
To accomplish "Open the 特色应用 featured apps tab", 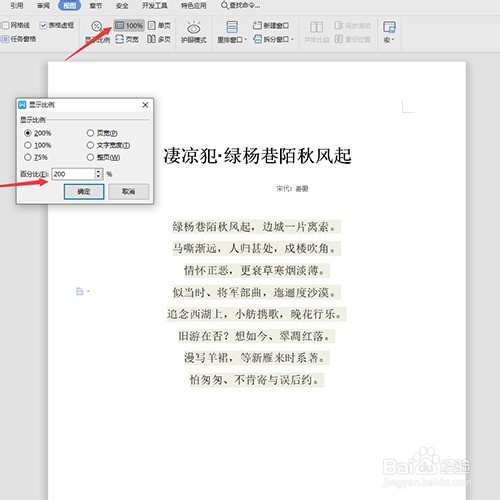I will click(194, 5).
